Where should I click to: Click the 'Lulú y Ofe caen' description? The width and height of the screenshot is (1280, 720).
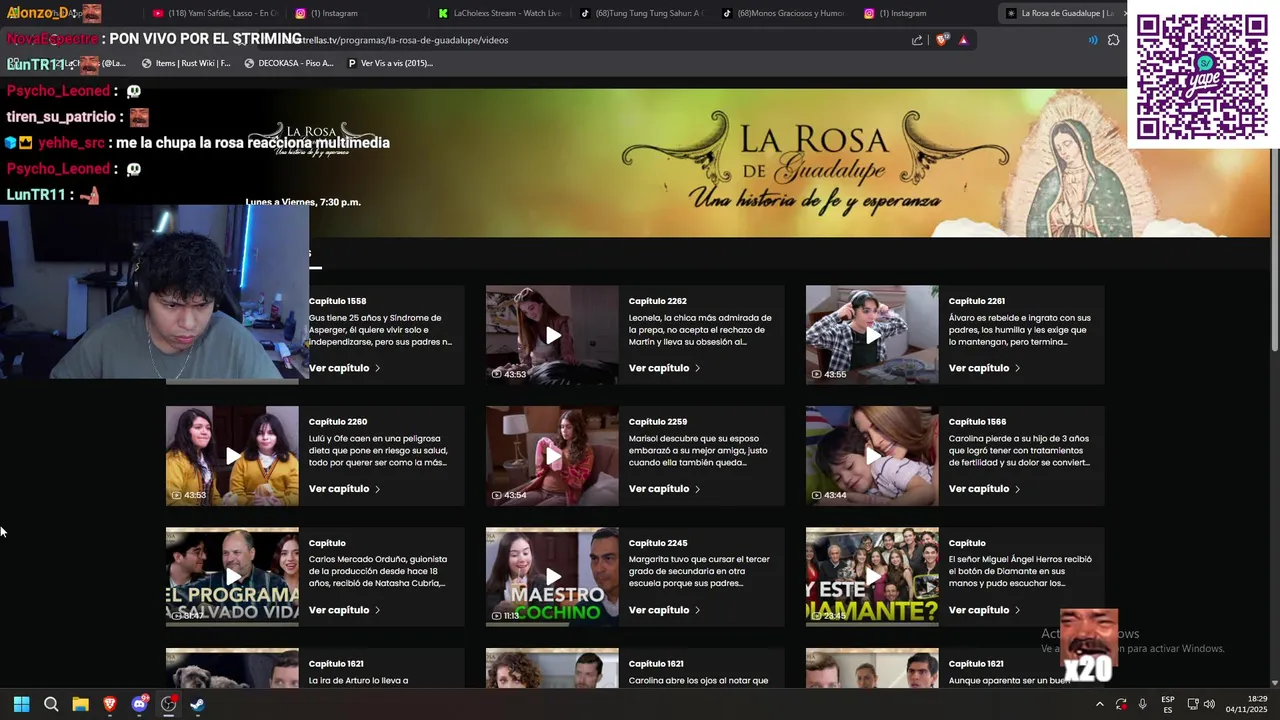pos(378,450)
